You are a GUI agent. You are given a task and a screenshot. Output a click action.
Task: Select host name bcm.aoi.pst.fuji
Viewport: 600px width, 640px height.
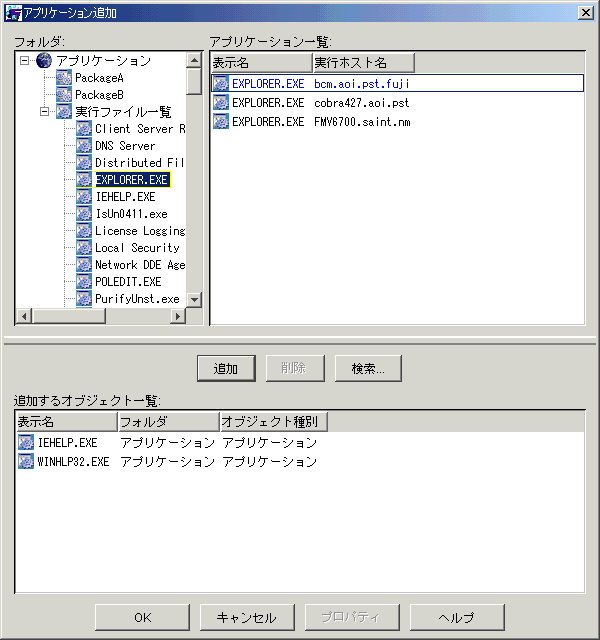click(x=362, y=84)
